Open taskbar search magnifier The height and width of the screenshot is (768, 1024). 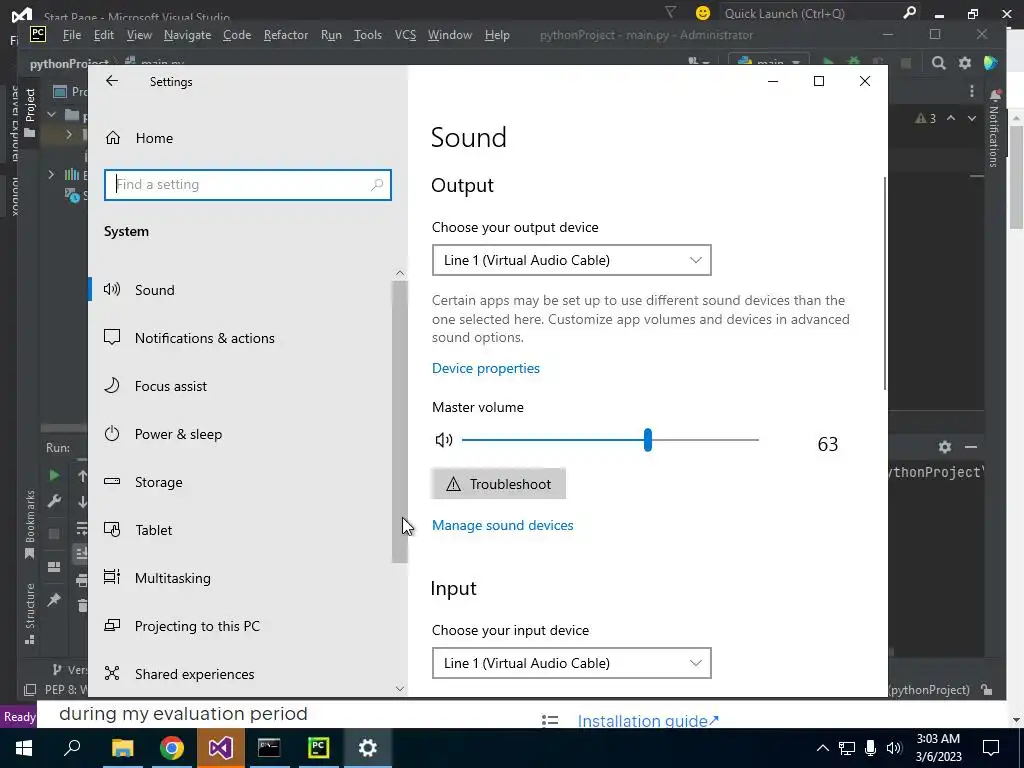coord(72,748)
